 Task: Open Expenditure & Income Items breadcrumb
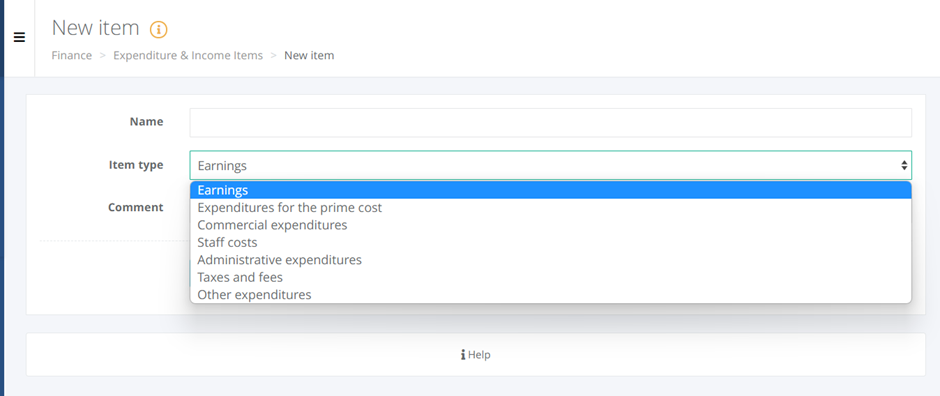point(188,56)
